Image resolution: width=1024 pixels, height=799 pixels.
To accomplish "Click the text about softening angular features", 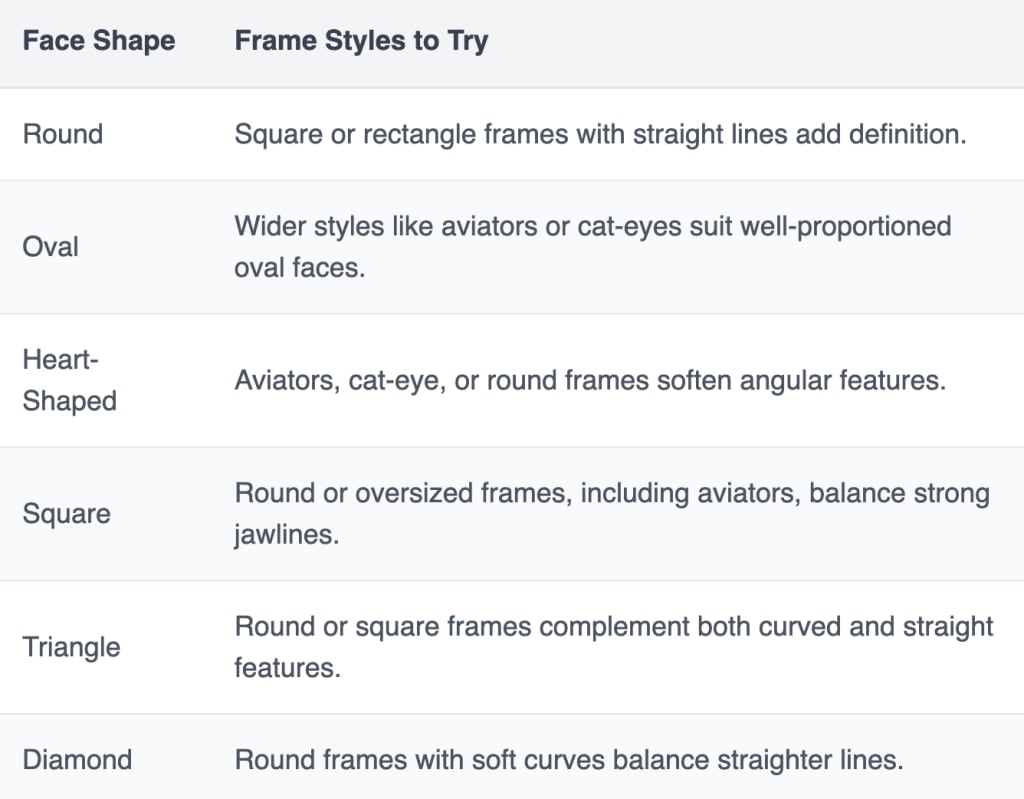I will point(590,380).
